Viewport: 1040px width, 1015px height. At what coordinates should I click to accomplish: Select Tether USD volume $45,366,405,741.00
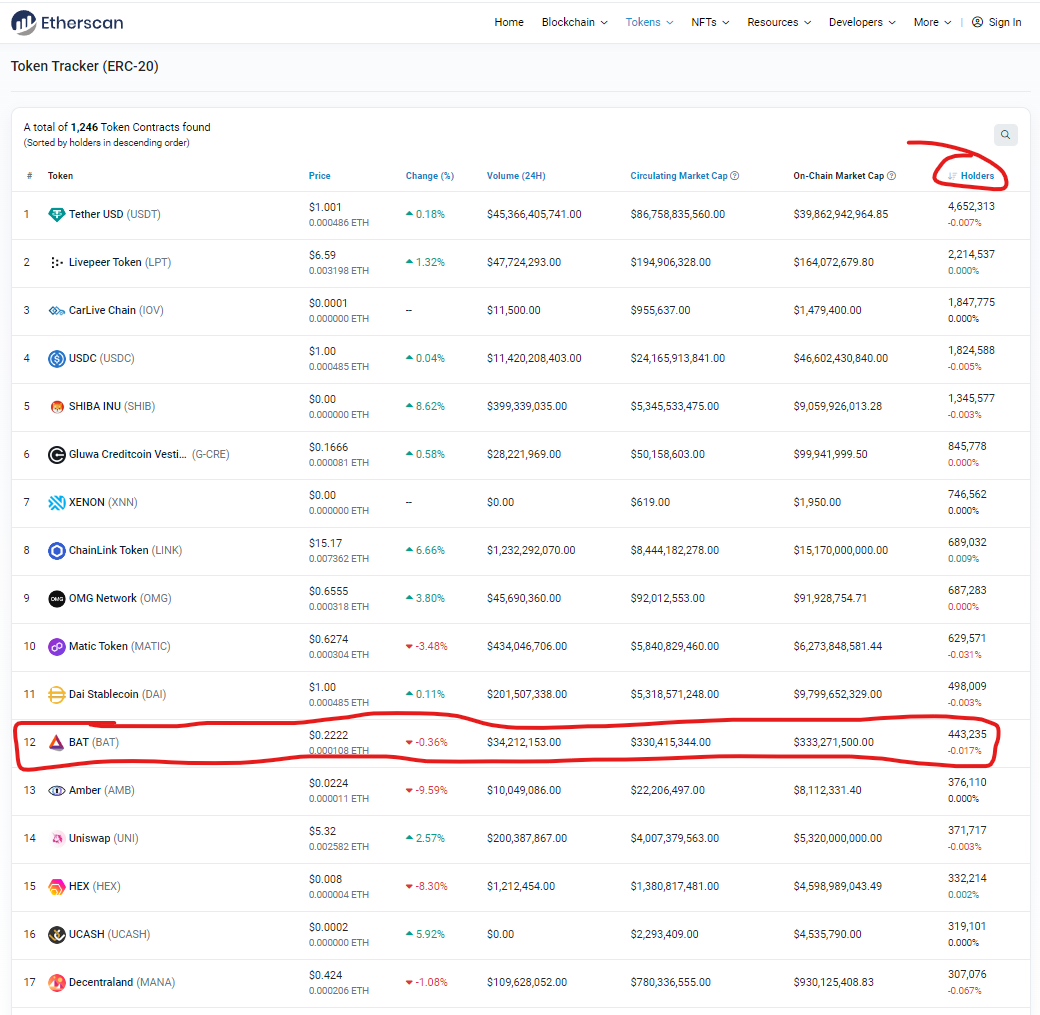[x=534, y=214]
